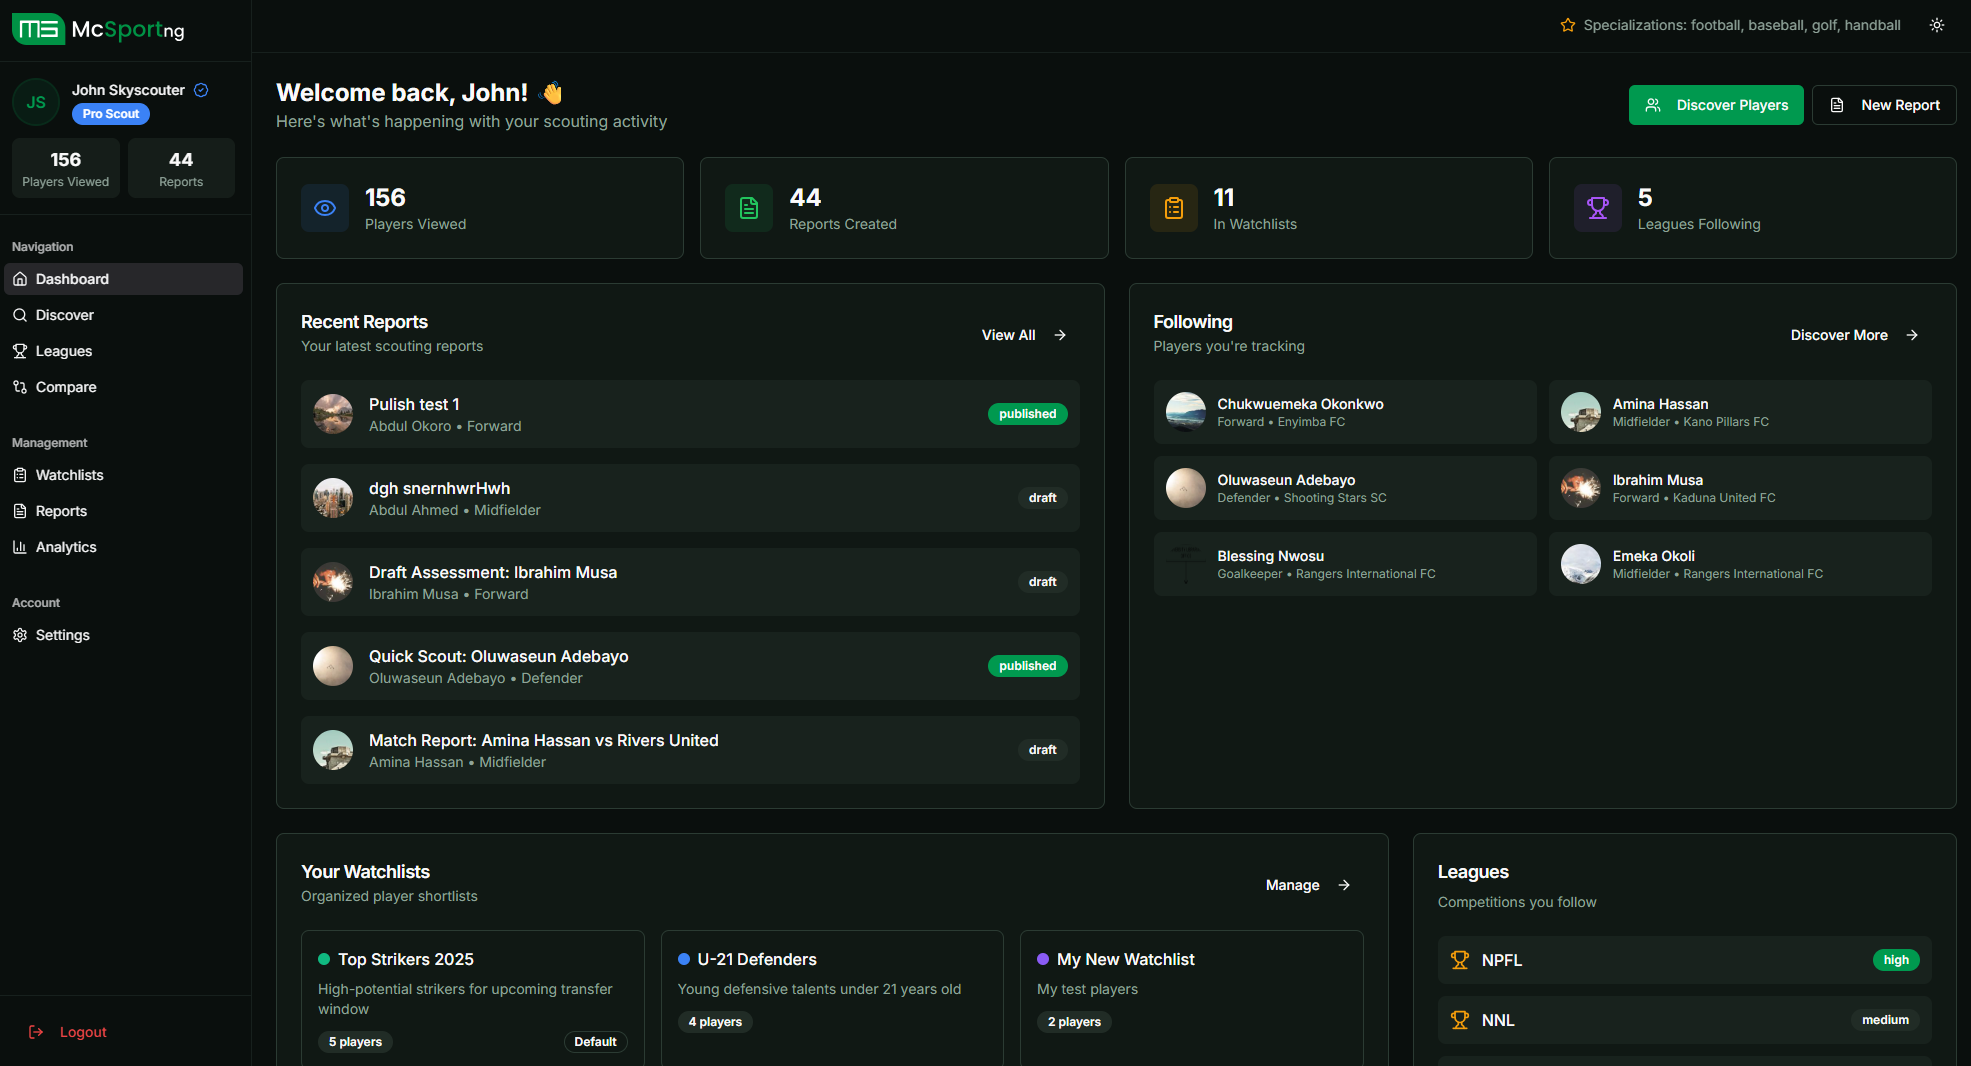Open Settings using the gear icon
Screen dimensions: 1971x1066
click(22, 635)
